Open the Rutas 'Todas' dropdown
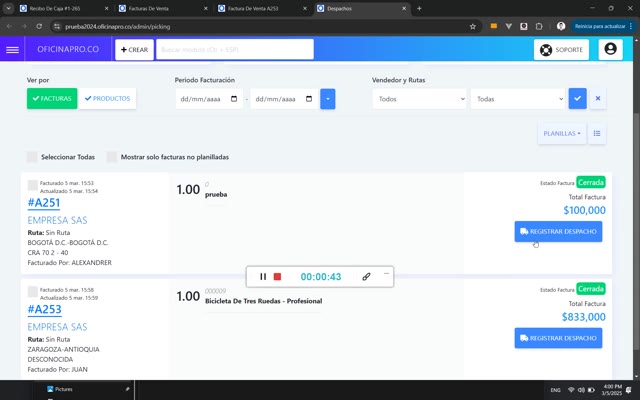Image resolution: width=640 pixels, height=400 pixels. [x=518, y=99]
